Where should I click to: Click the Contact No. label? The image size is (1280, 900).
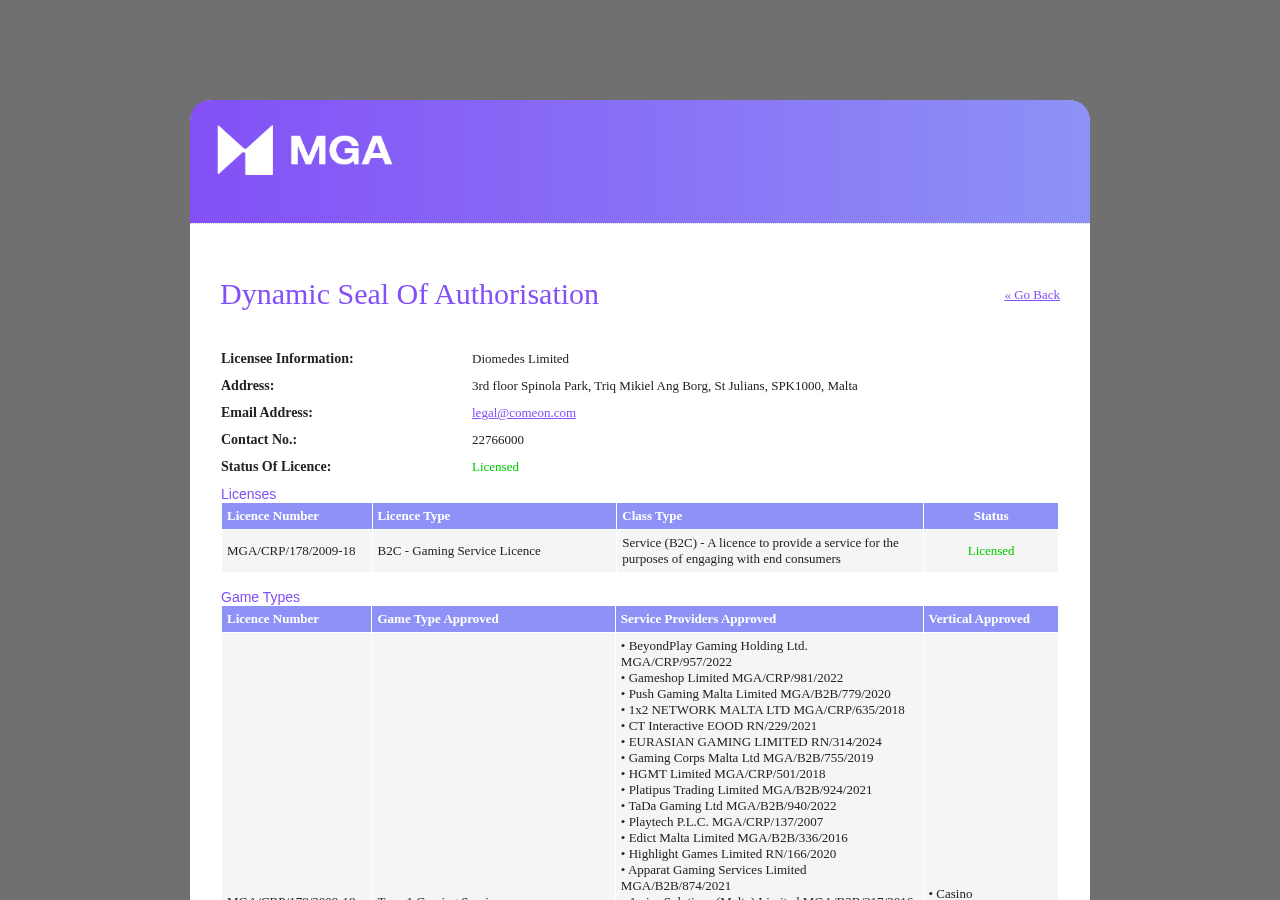click(259, 440)
